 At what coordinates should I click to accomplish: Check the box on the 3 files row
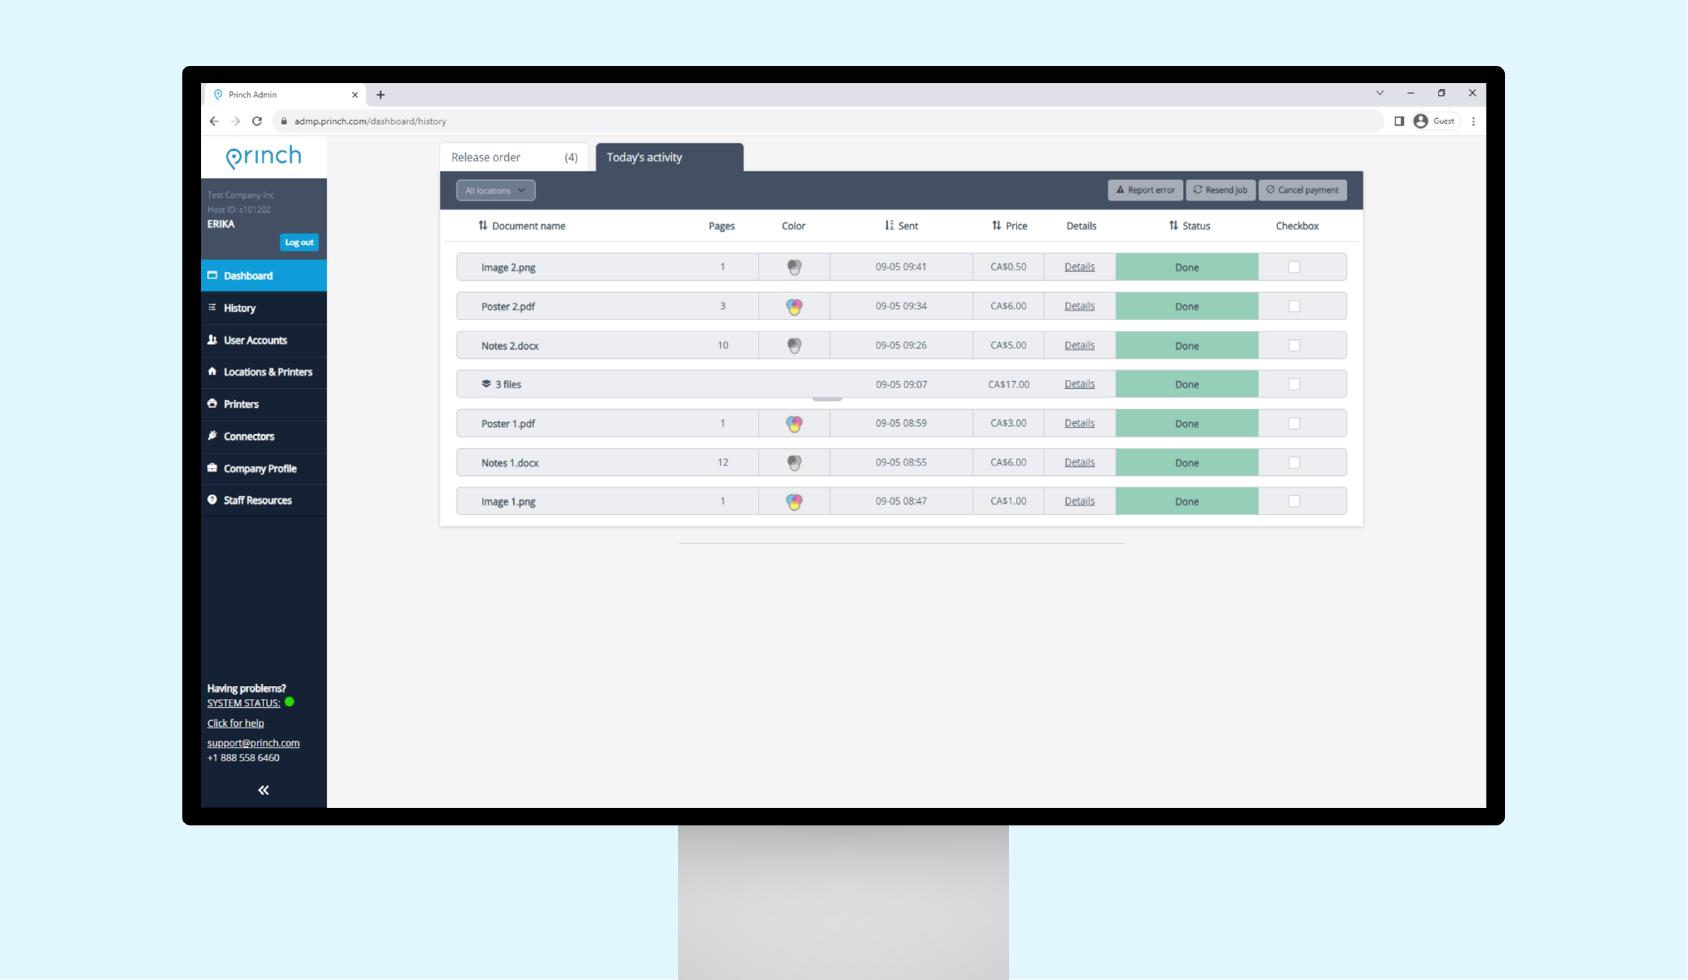click(x=1294, y=384)
